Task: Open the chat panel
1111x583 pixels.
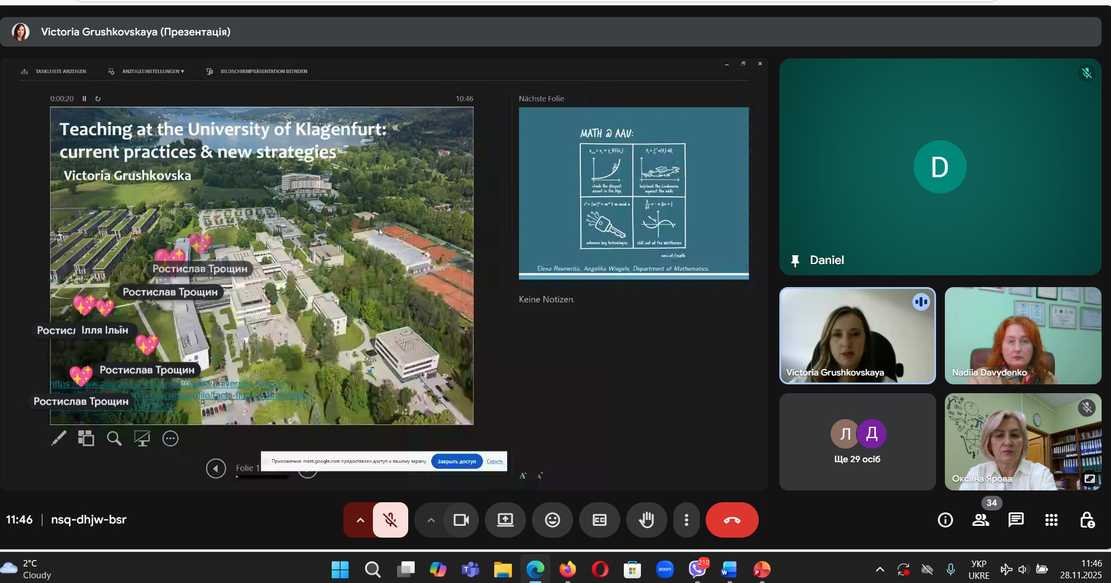Action: [1016, 520]
